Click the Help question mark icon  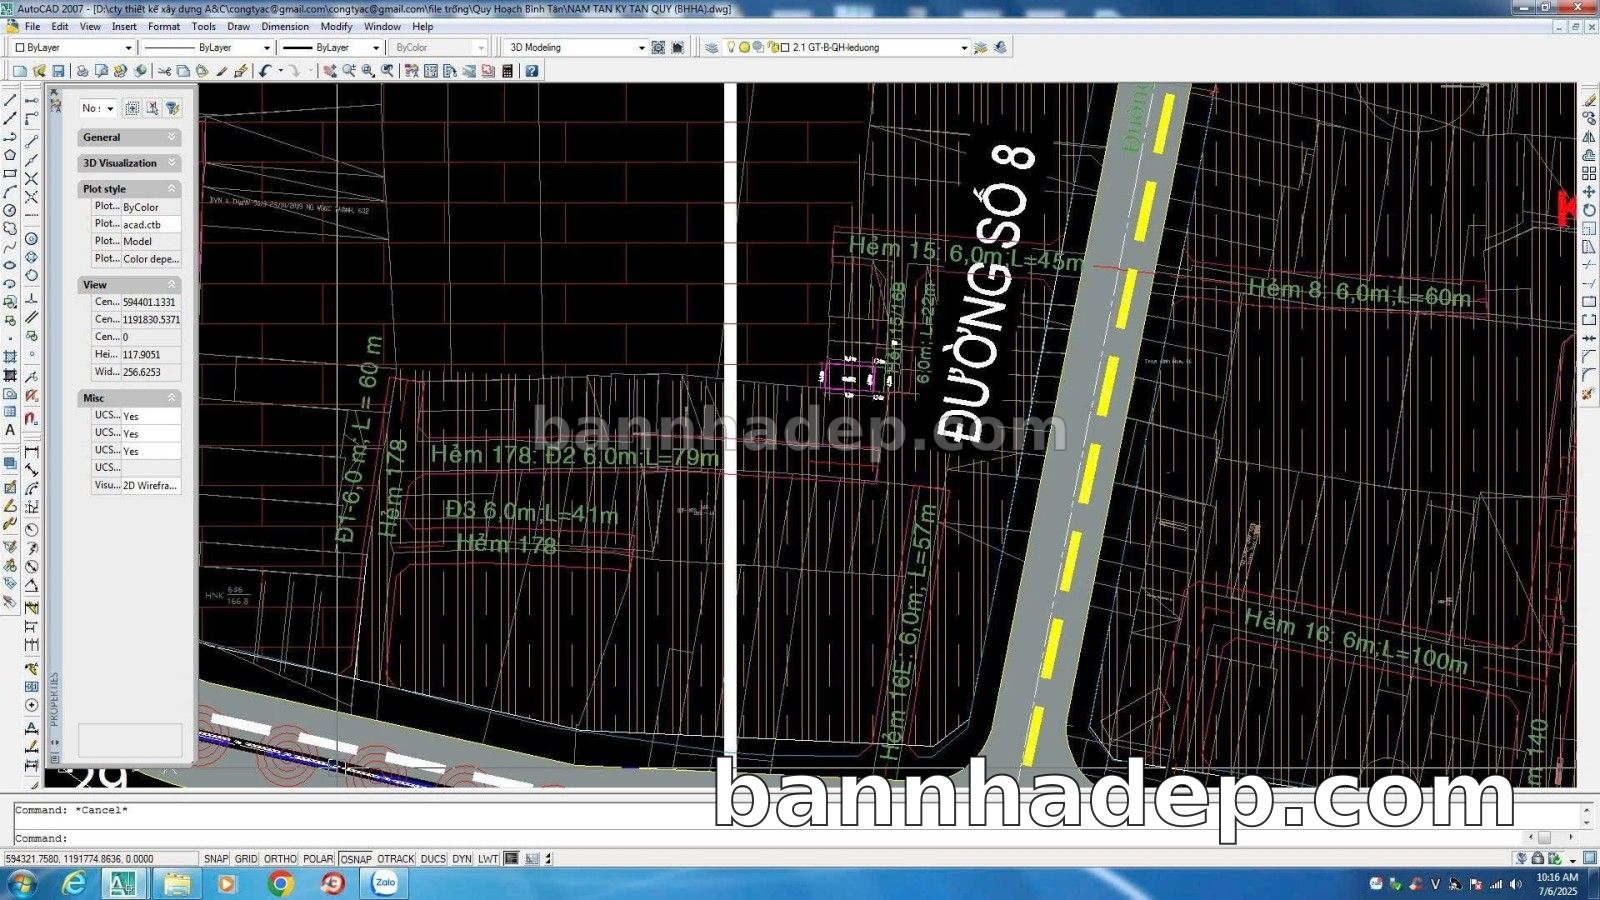[x=532, y=71]
